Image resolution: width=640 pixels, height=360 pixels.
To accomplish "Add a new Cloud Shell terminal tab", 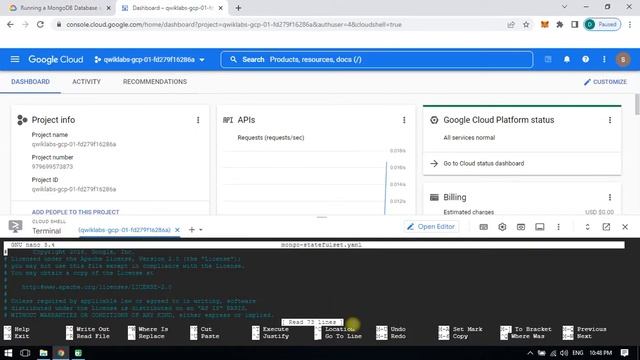I will (x=191, y=230).
